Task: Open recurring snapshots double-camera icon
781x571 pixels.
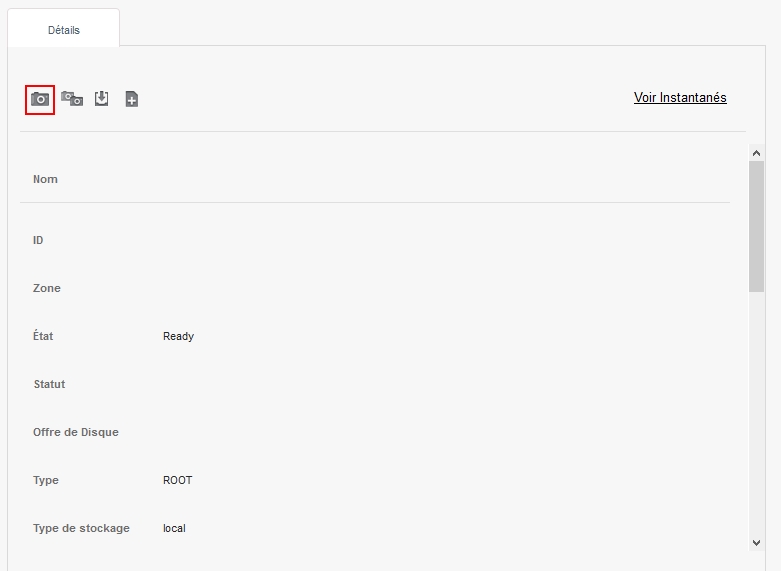Action: coord(72,99)
